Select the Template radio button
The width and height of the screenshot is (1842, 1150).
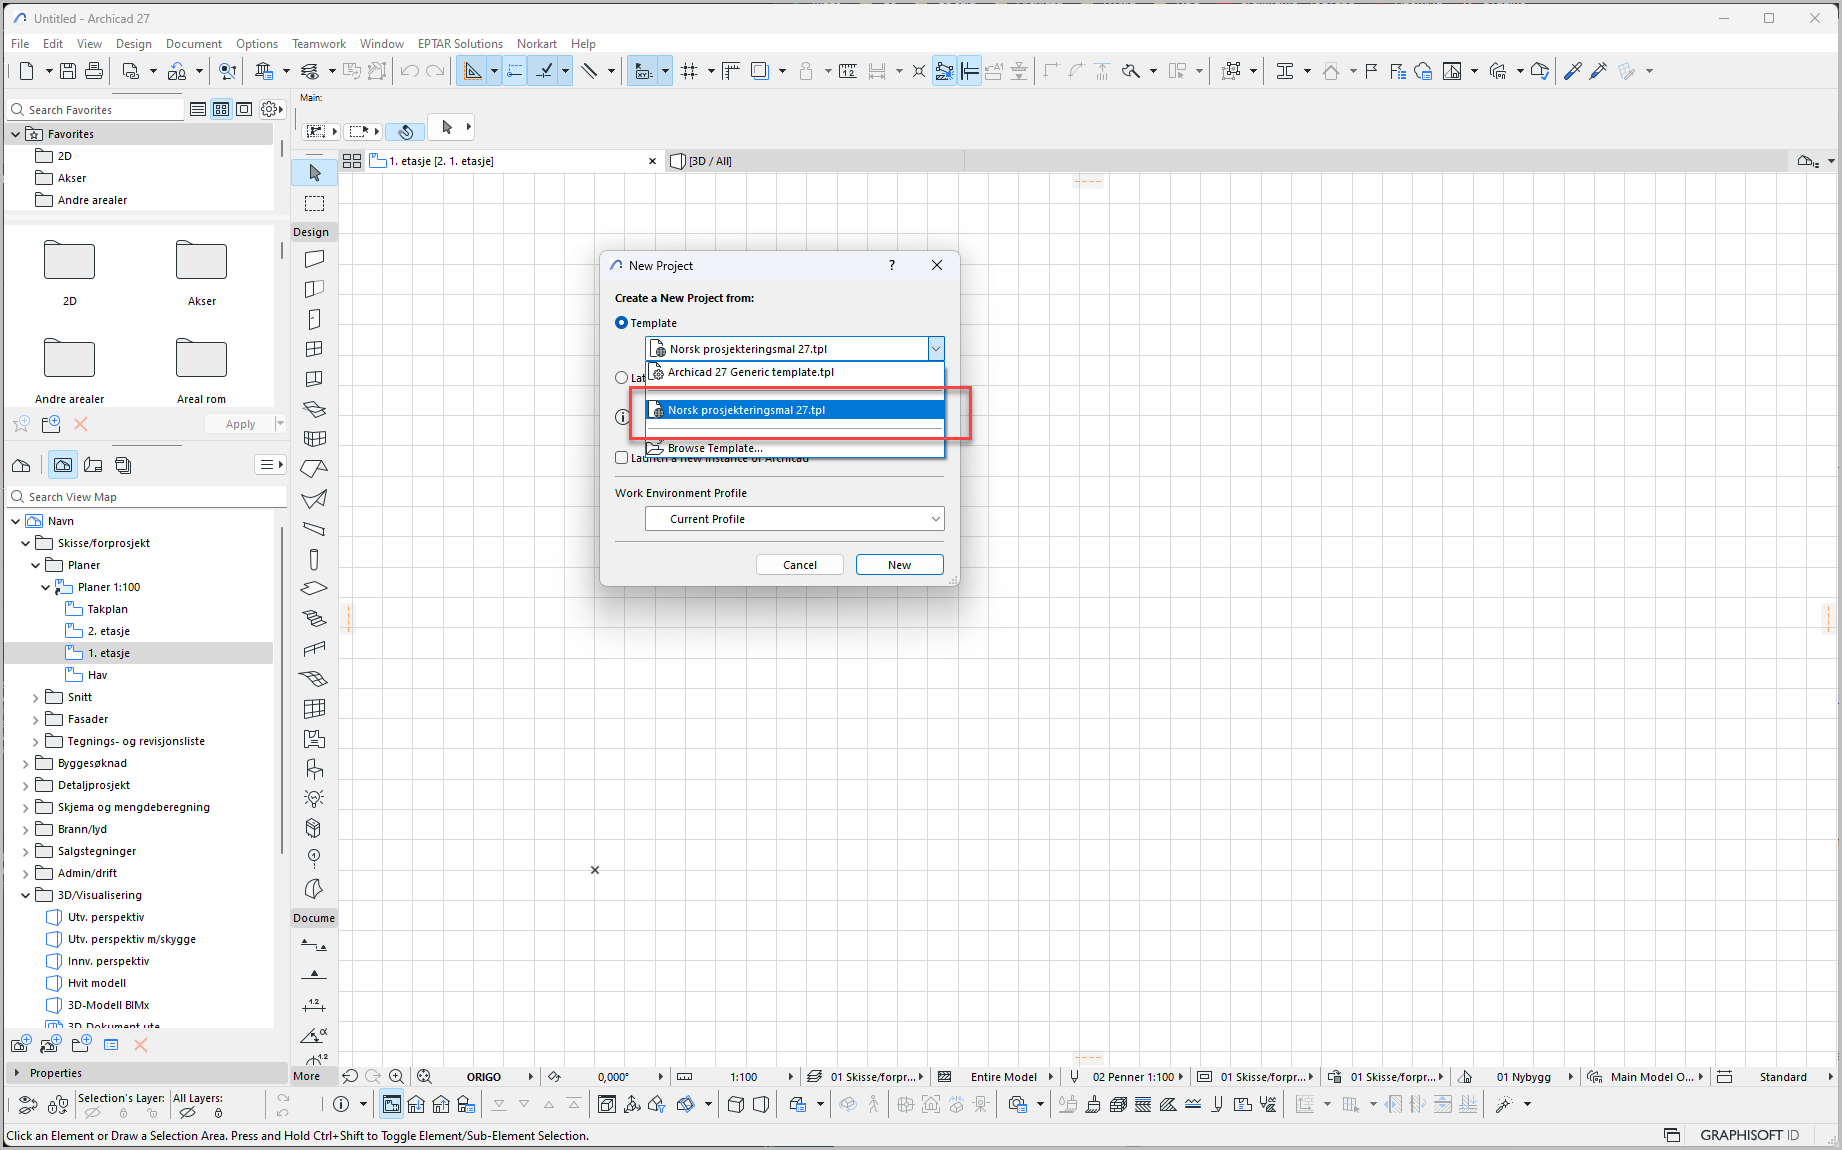(622, 323)
